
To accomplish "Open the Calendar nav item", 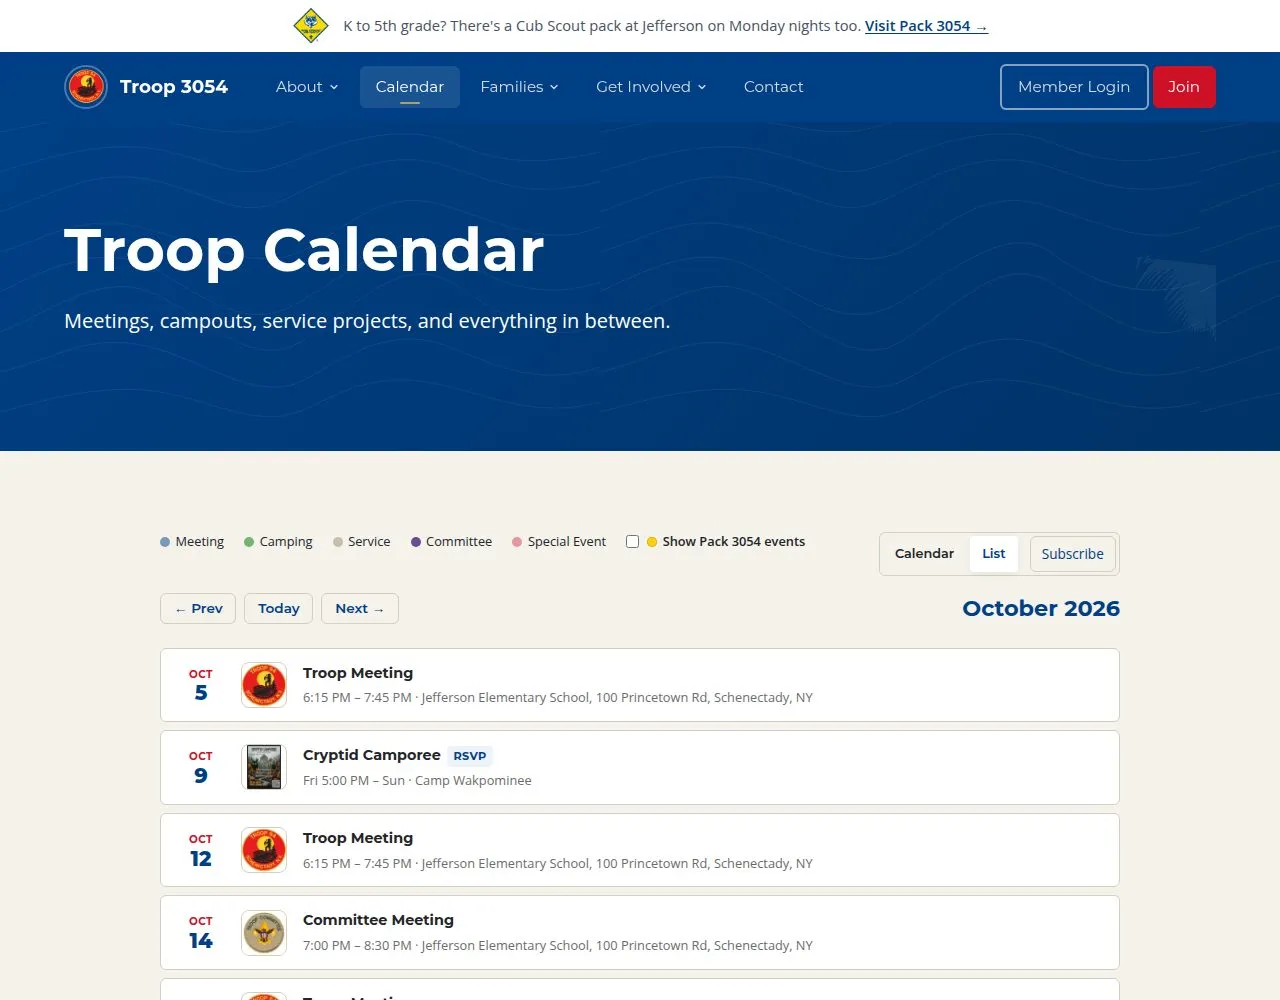I will 410,87.
